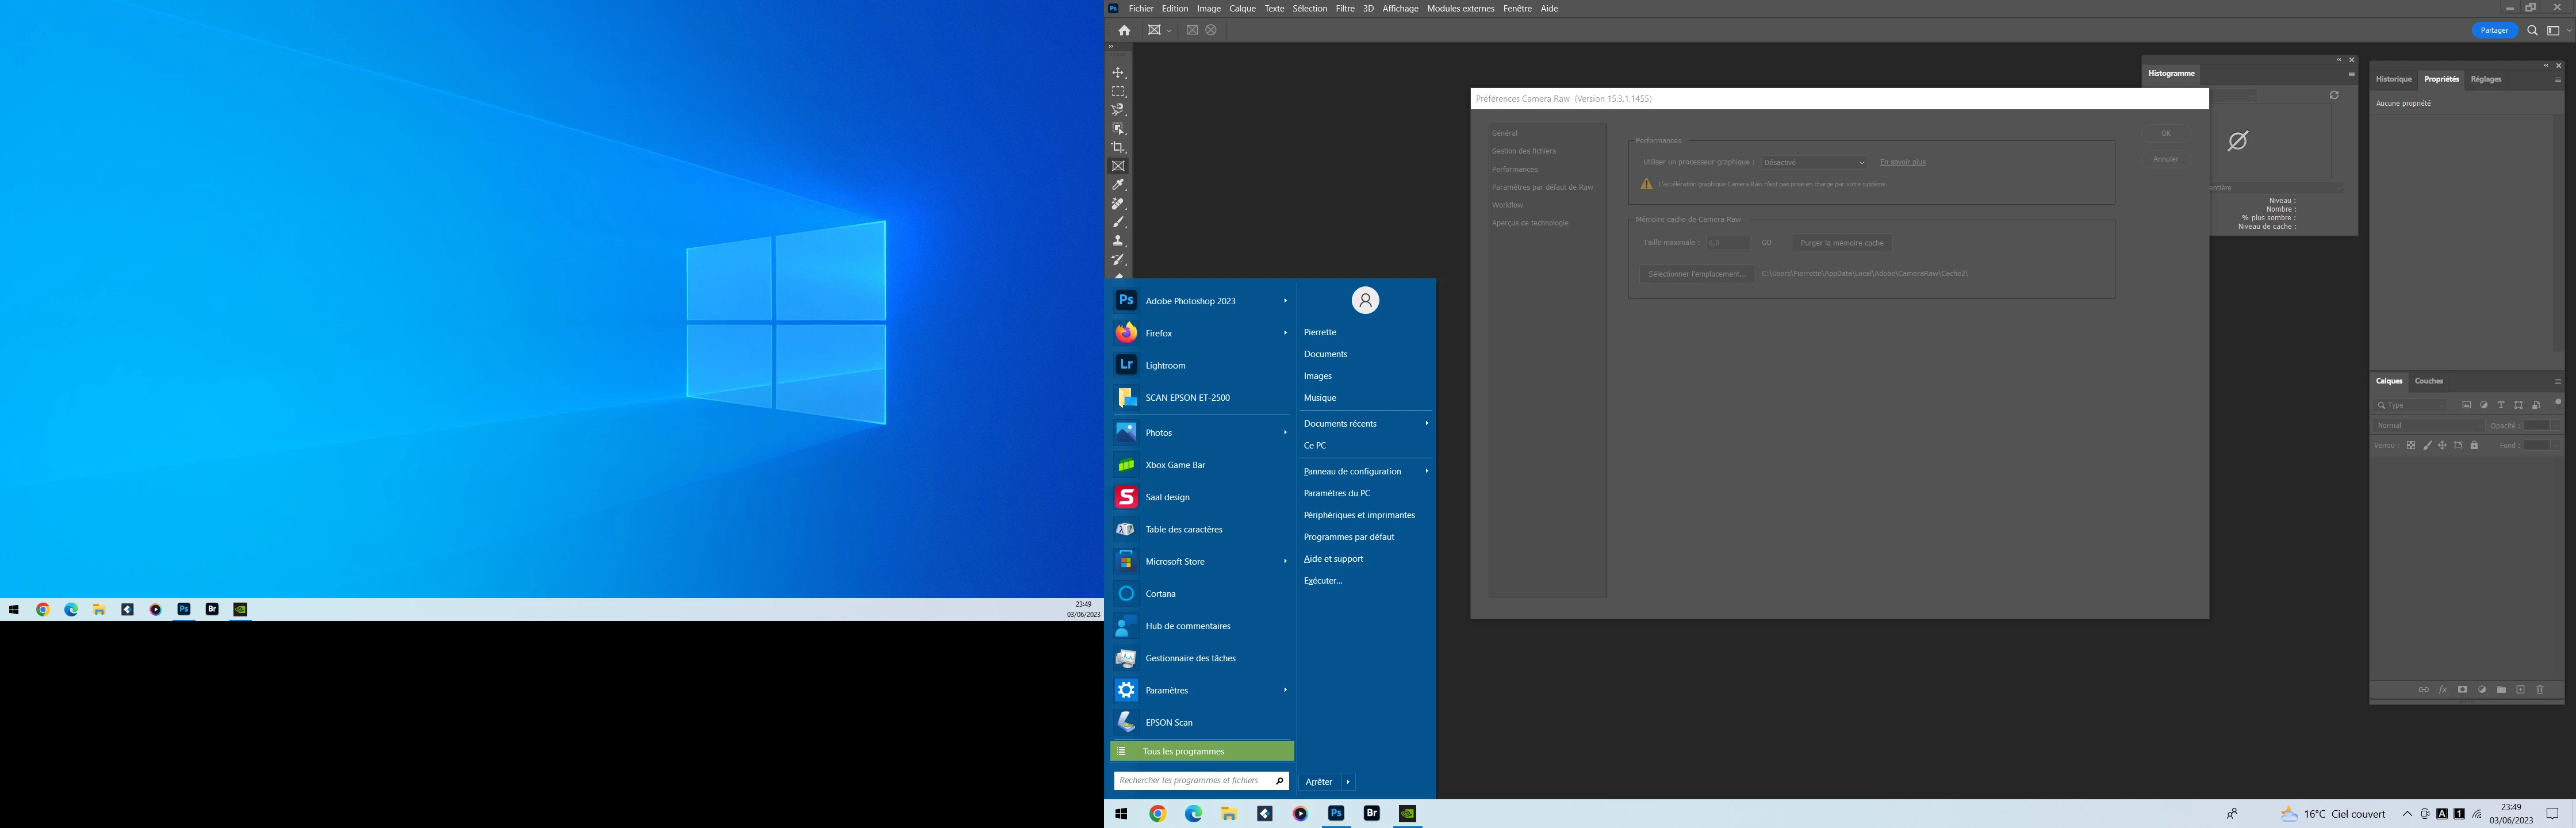Toggle lock transparent pixels in Calques
The height and width of the screenshot is (828, 2576).
(2411, 445)
